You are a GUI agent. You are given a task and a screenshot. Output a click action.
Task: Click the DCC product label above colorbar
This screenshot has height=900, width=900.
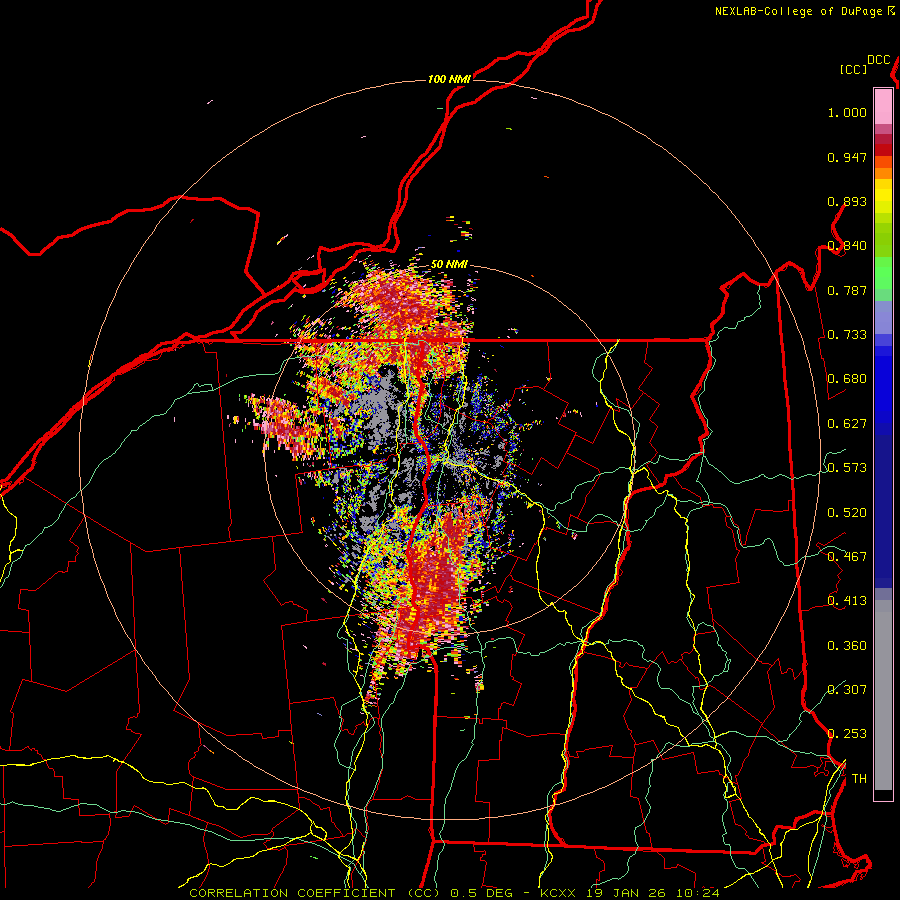pyautogui.click(x=878, y=60)
